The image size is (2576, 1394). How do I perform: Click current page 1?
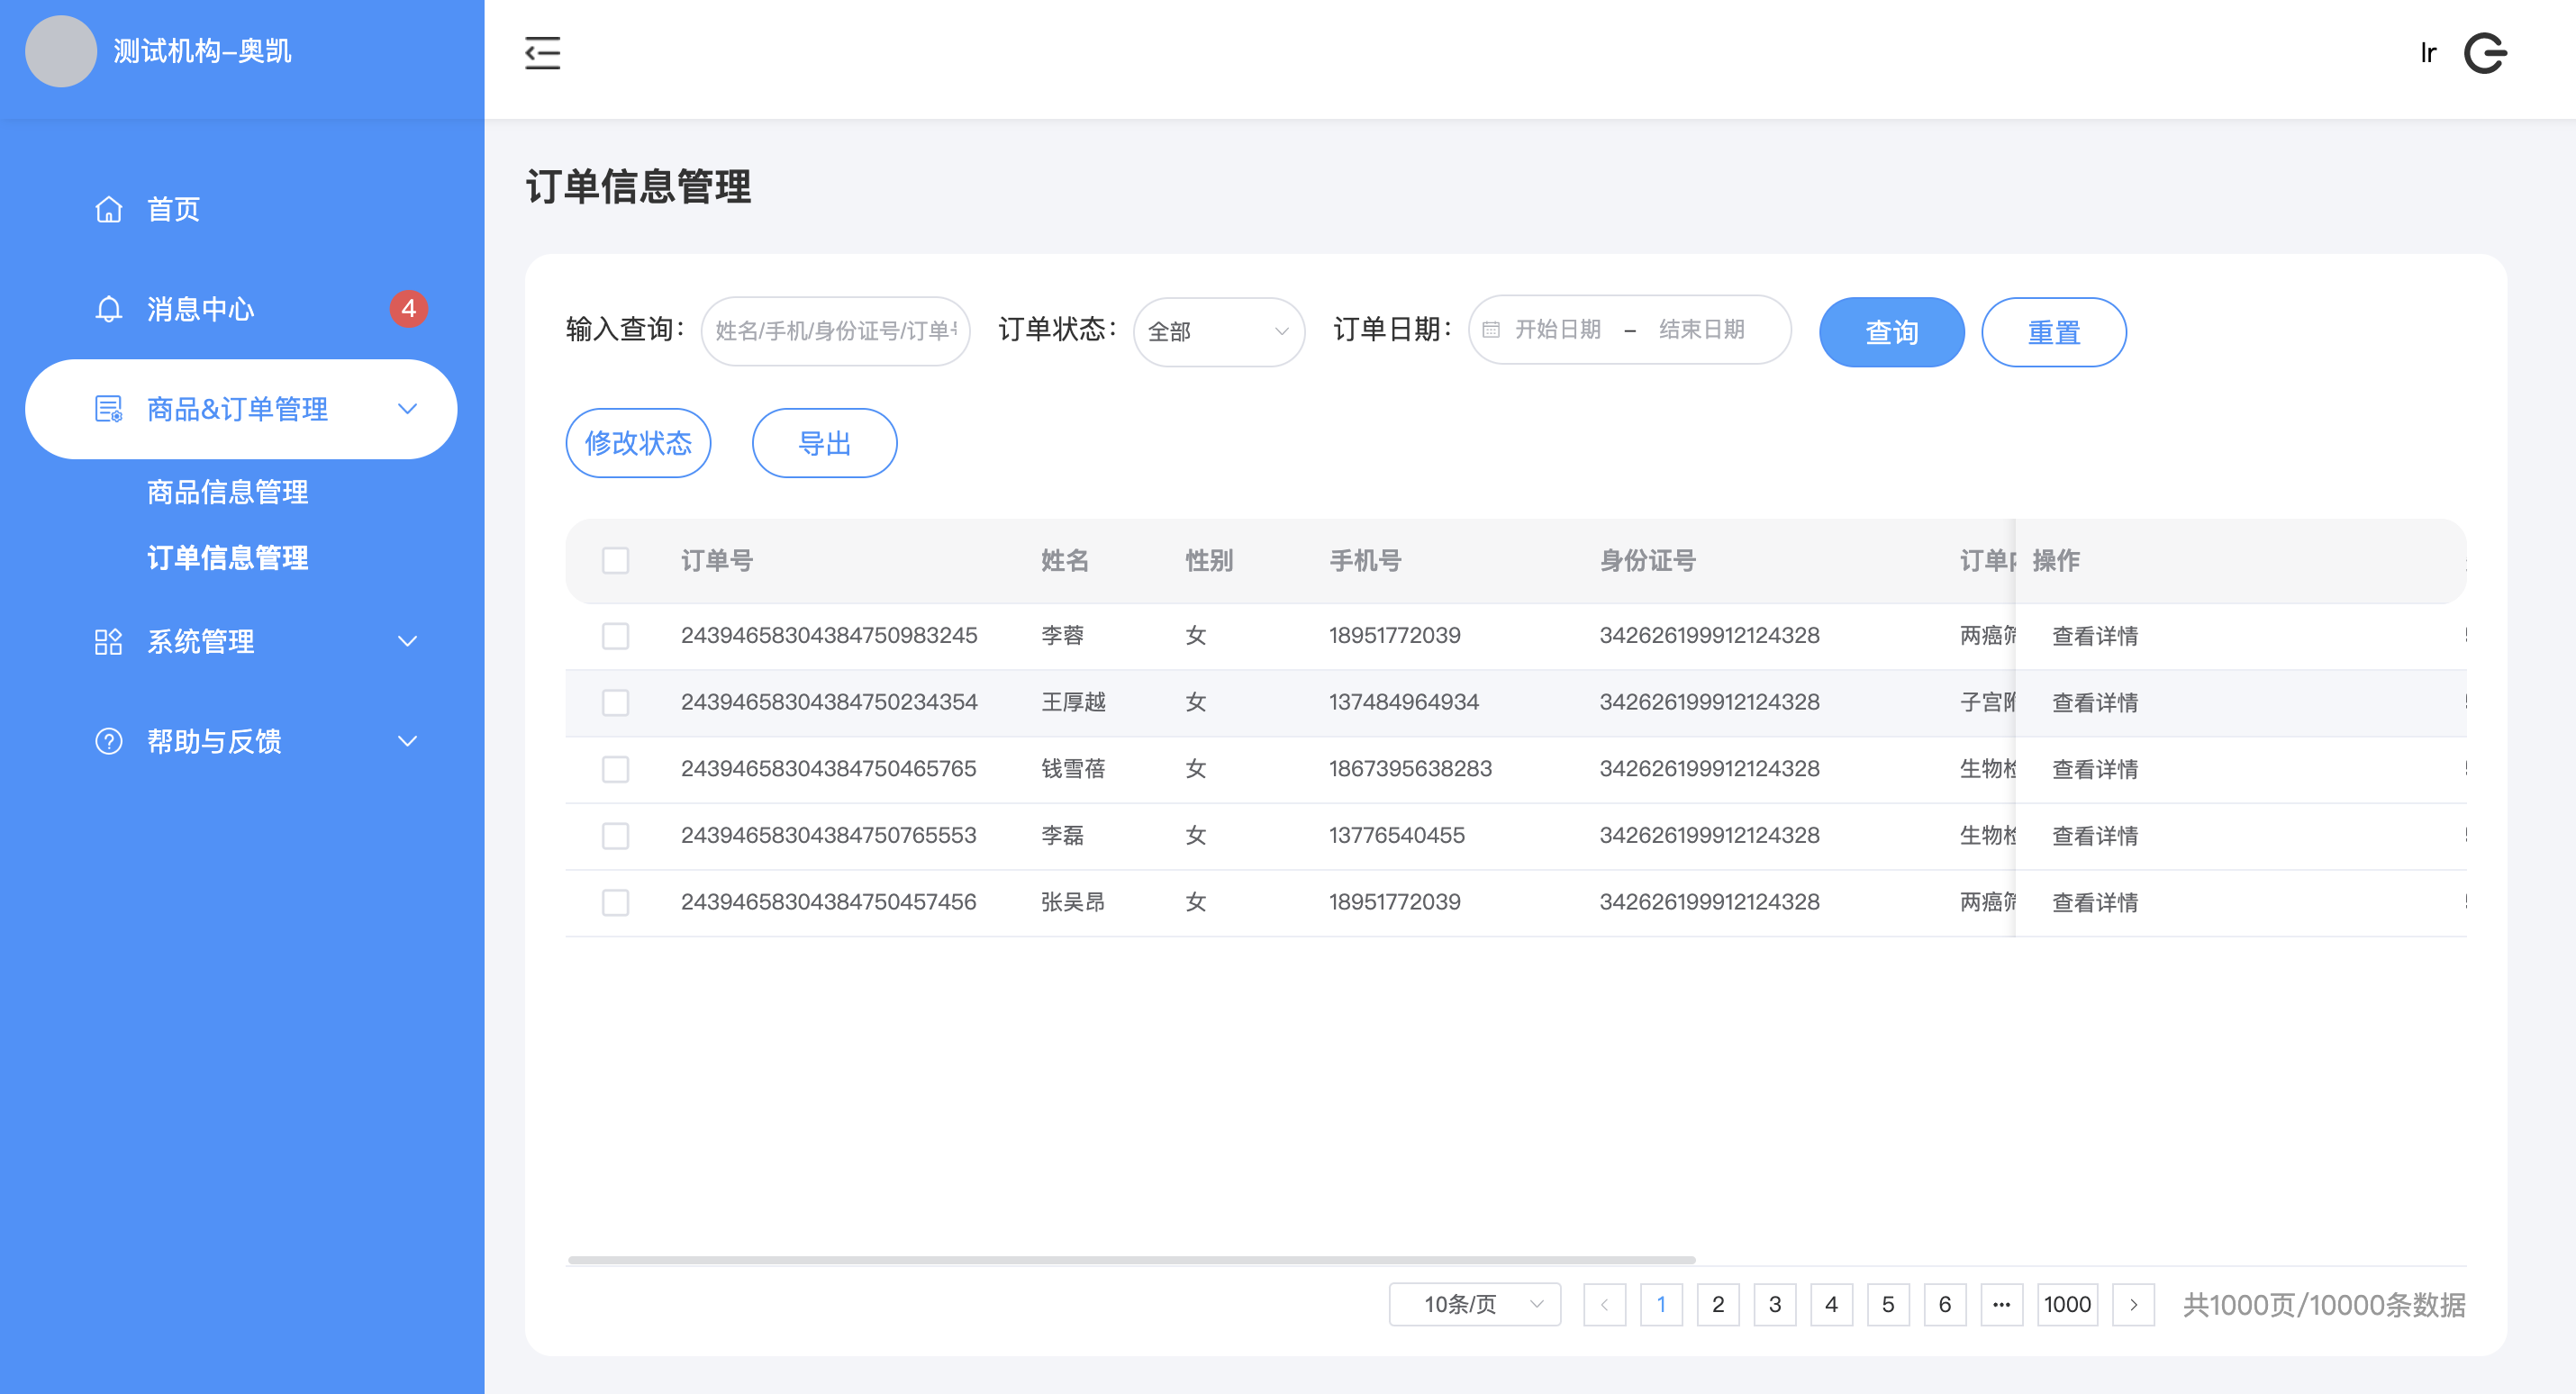[1661, 1304]
